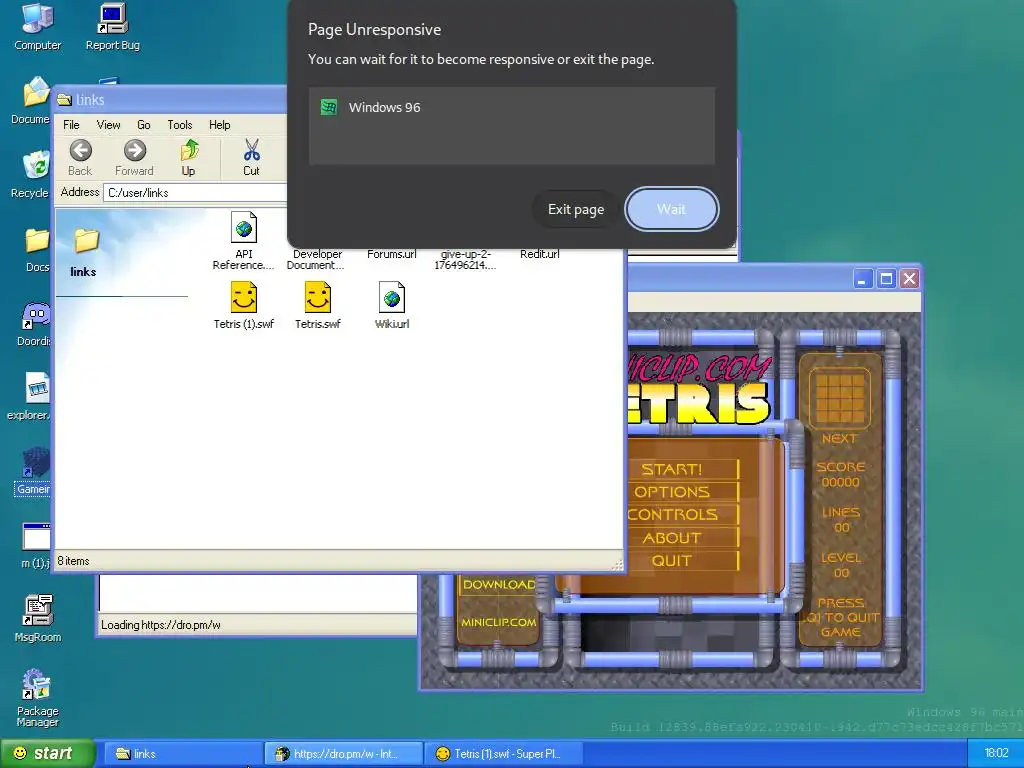1024x768 pixels.
Task: Use the Cut scissors toolbar icon
Action: (x=251, y=158)
